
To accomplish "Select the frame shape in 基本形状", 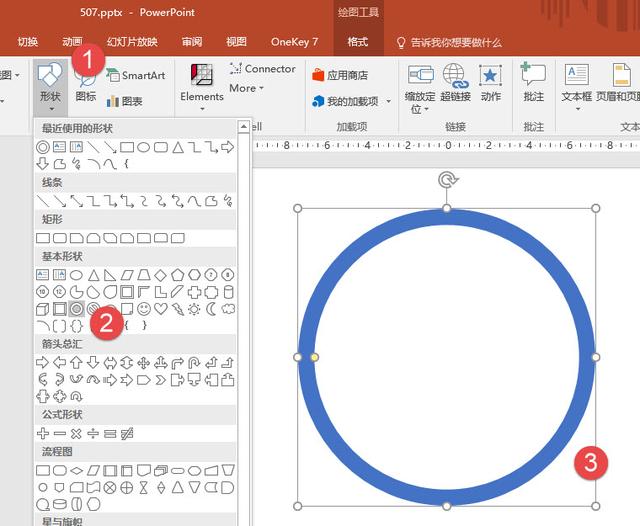I will [x=127, y=292].
